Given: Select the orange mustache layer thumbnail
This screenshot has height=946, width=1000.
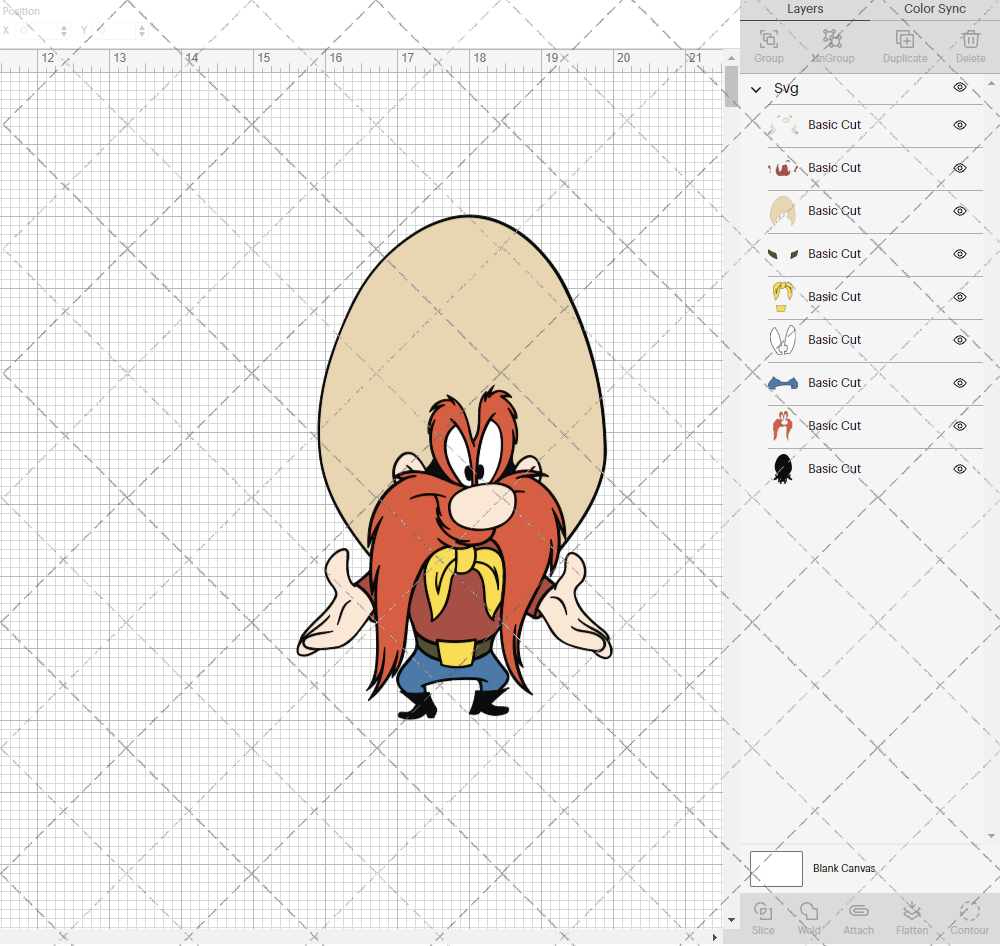Looking at the screenshot, I should pyautogui.click(x=783, y=426).
